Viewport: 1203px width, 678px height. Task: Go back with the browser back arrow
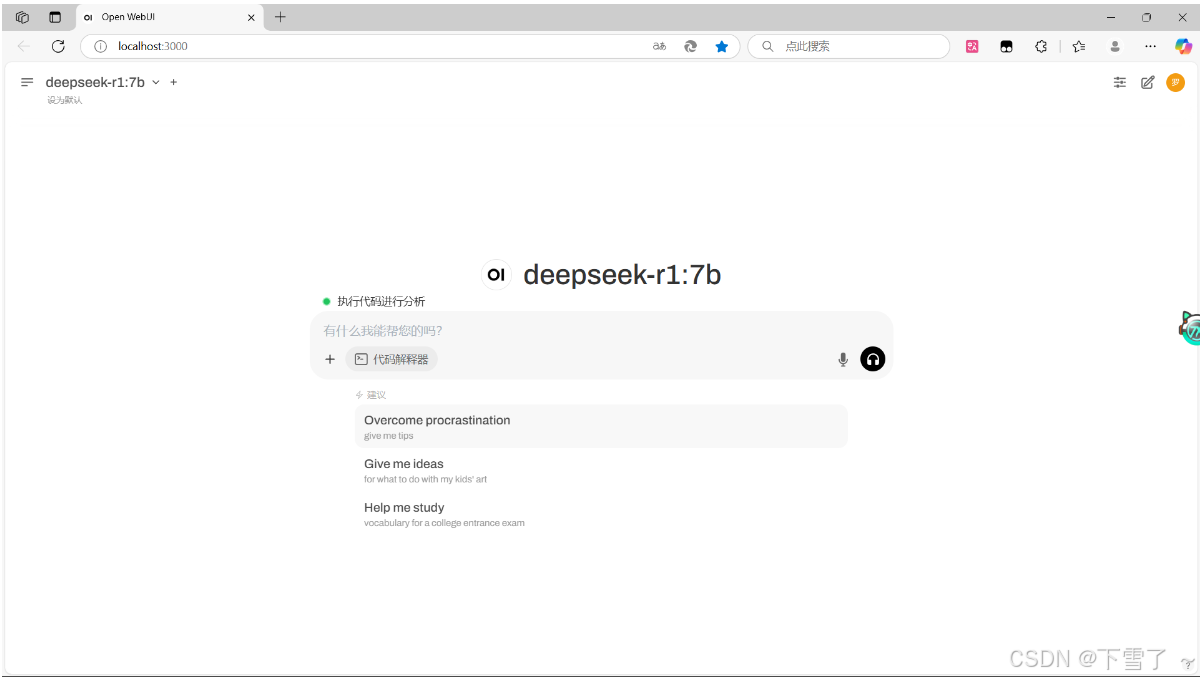[24, 46]
